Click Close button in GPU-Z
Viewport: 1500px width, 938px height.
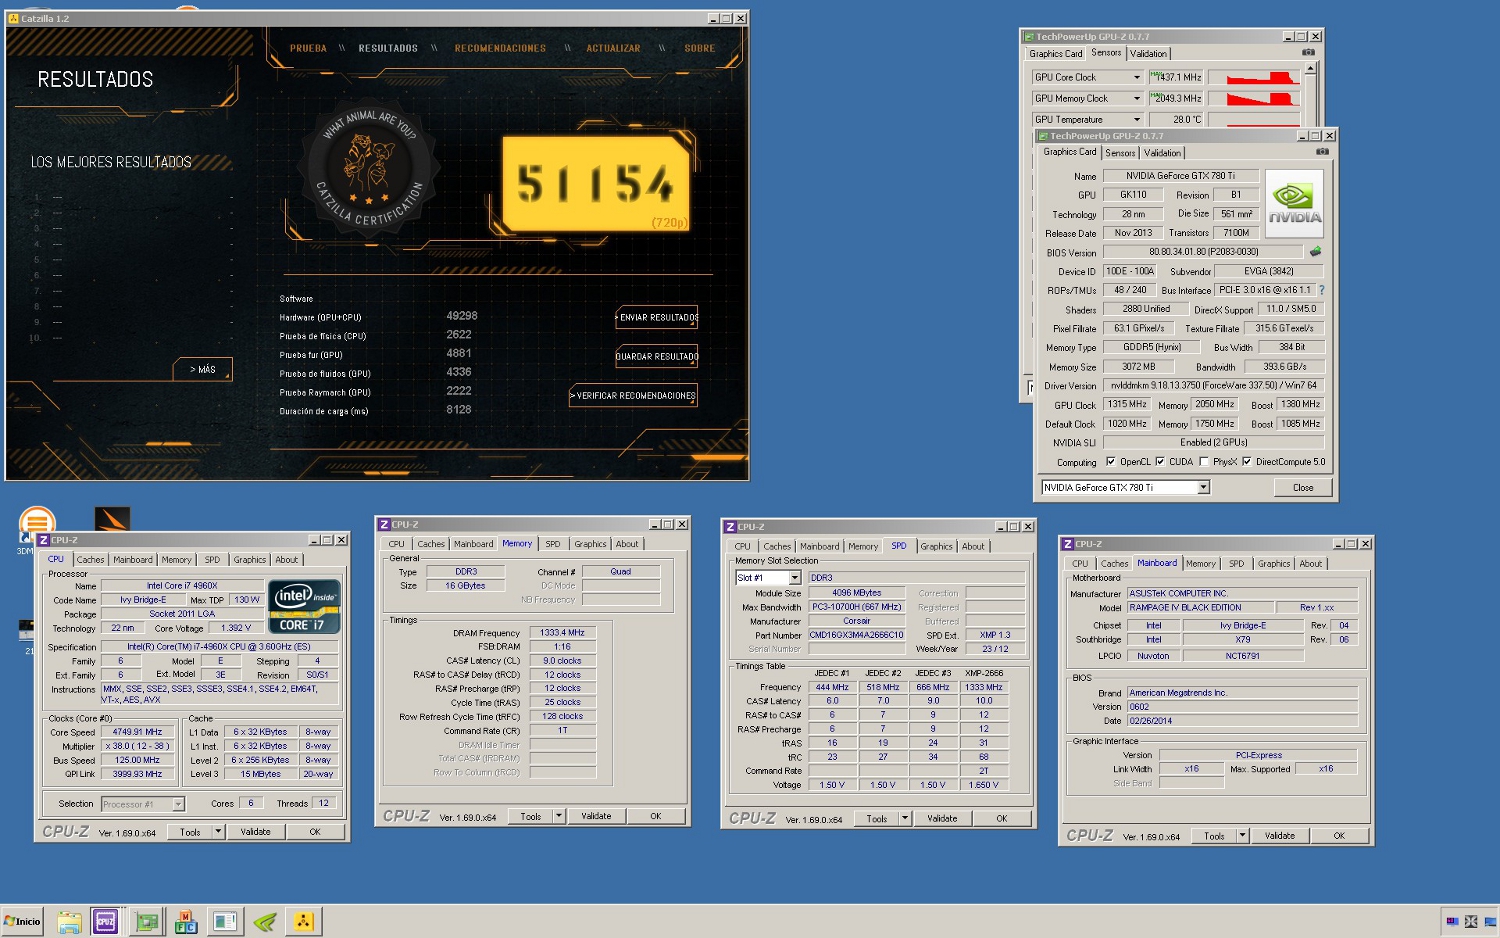coord(1303,488)
